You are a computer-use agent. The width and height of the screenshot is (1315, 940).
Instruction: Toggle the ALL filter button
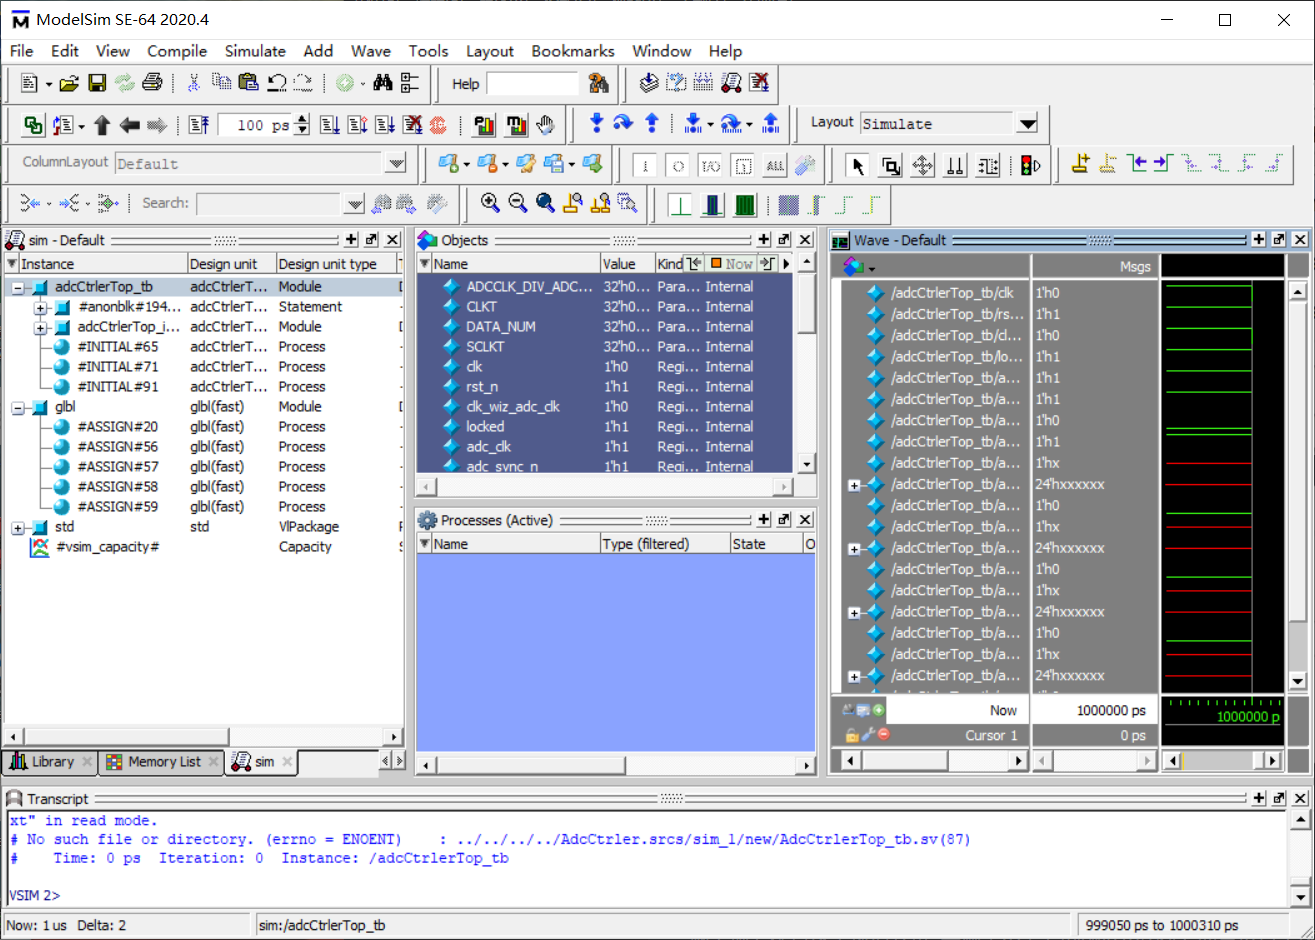click(775, 165)
